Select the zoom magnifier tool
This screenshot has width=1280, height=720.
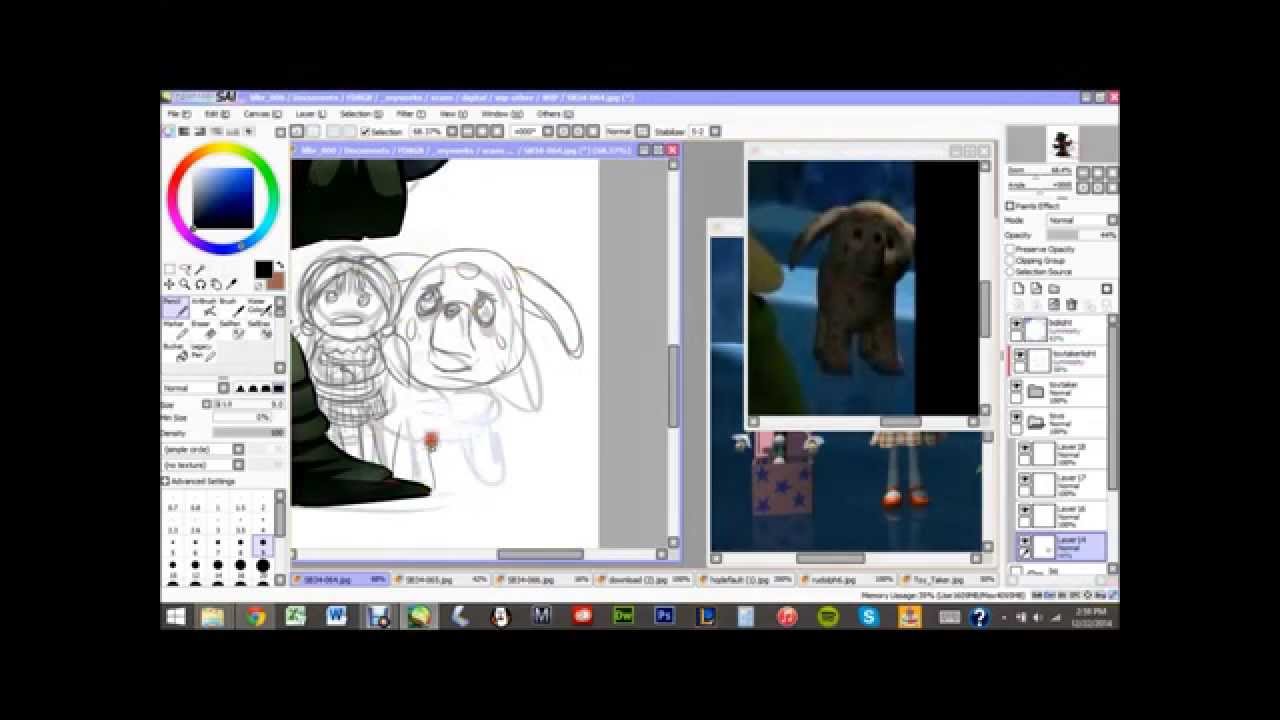point(184,284)
